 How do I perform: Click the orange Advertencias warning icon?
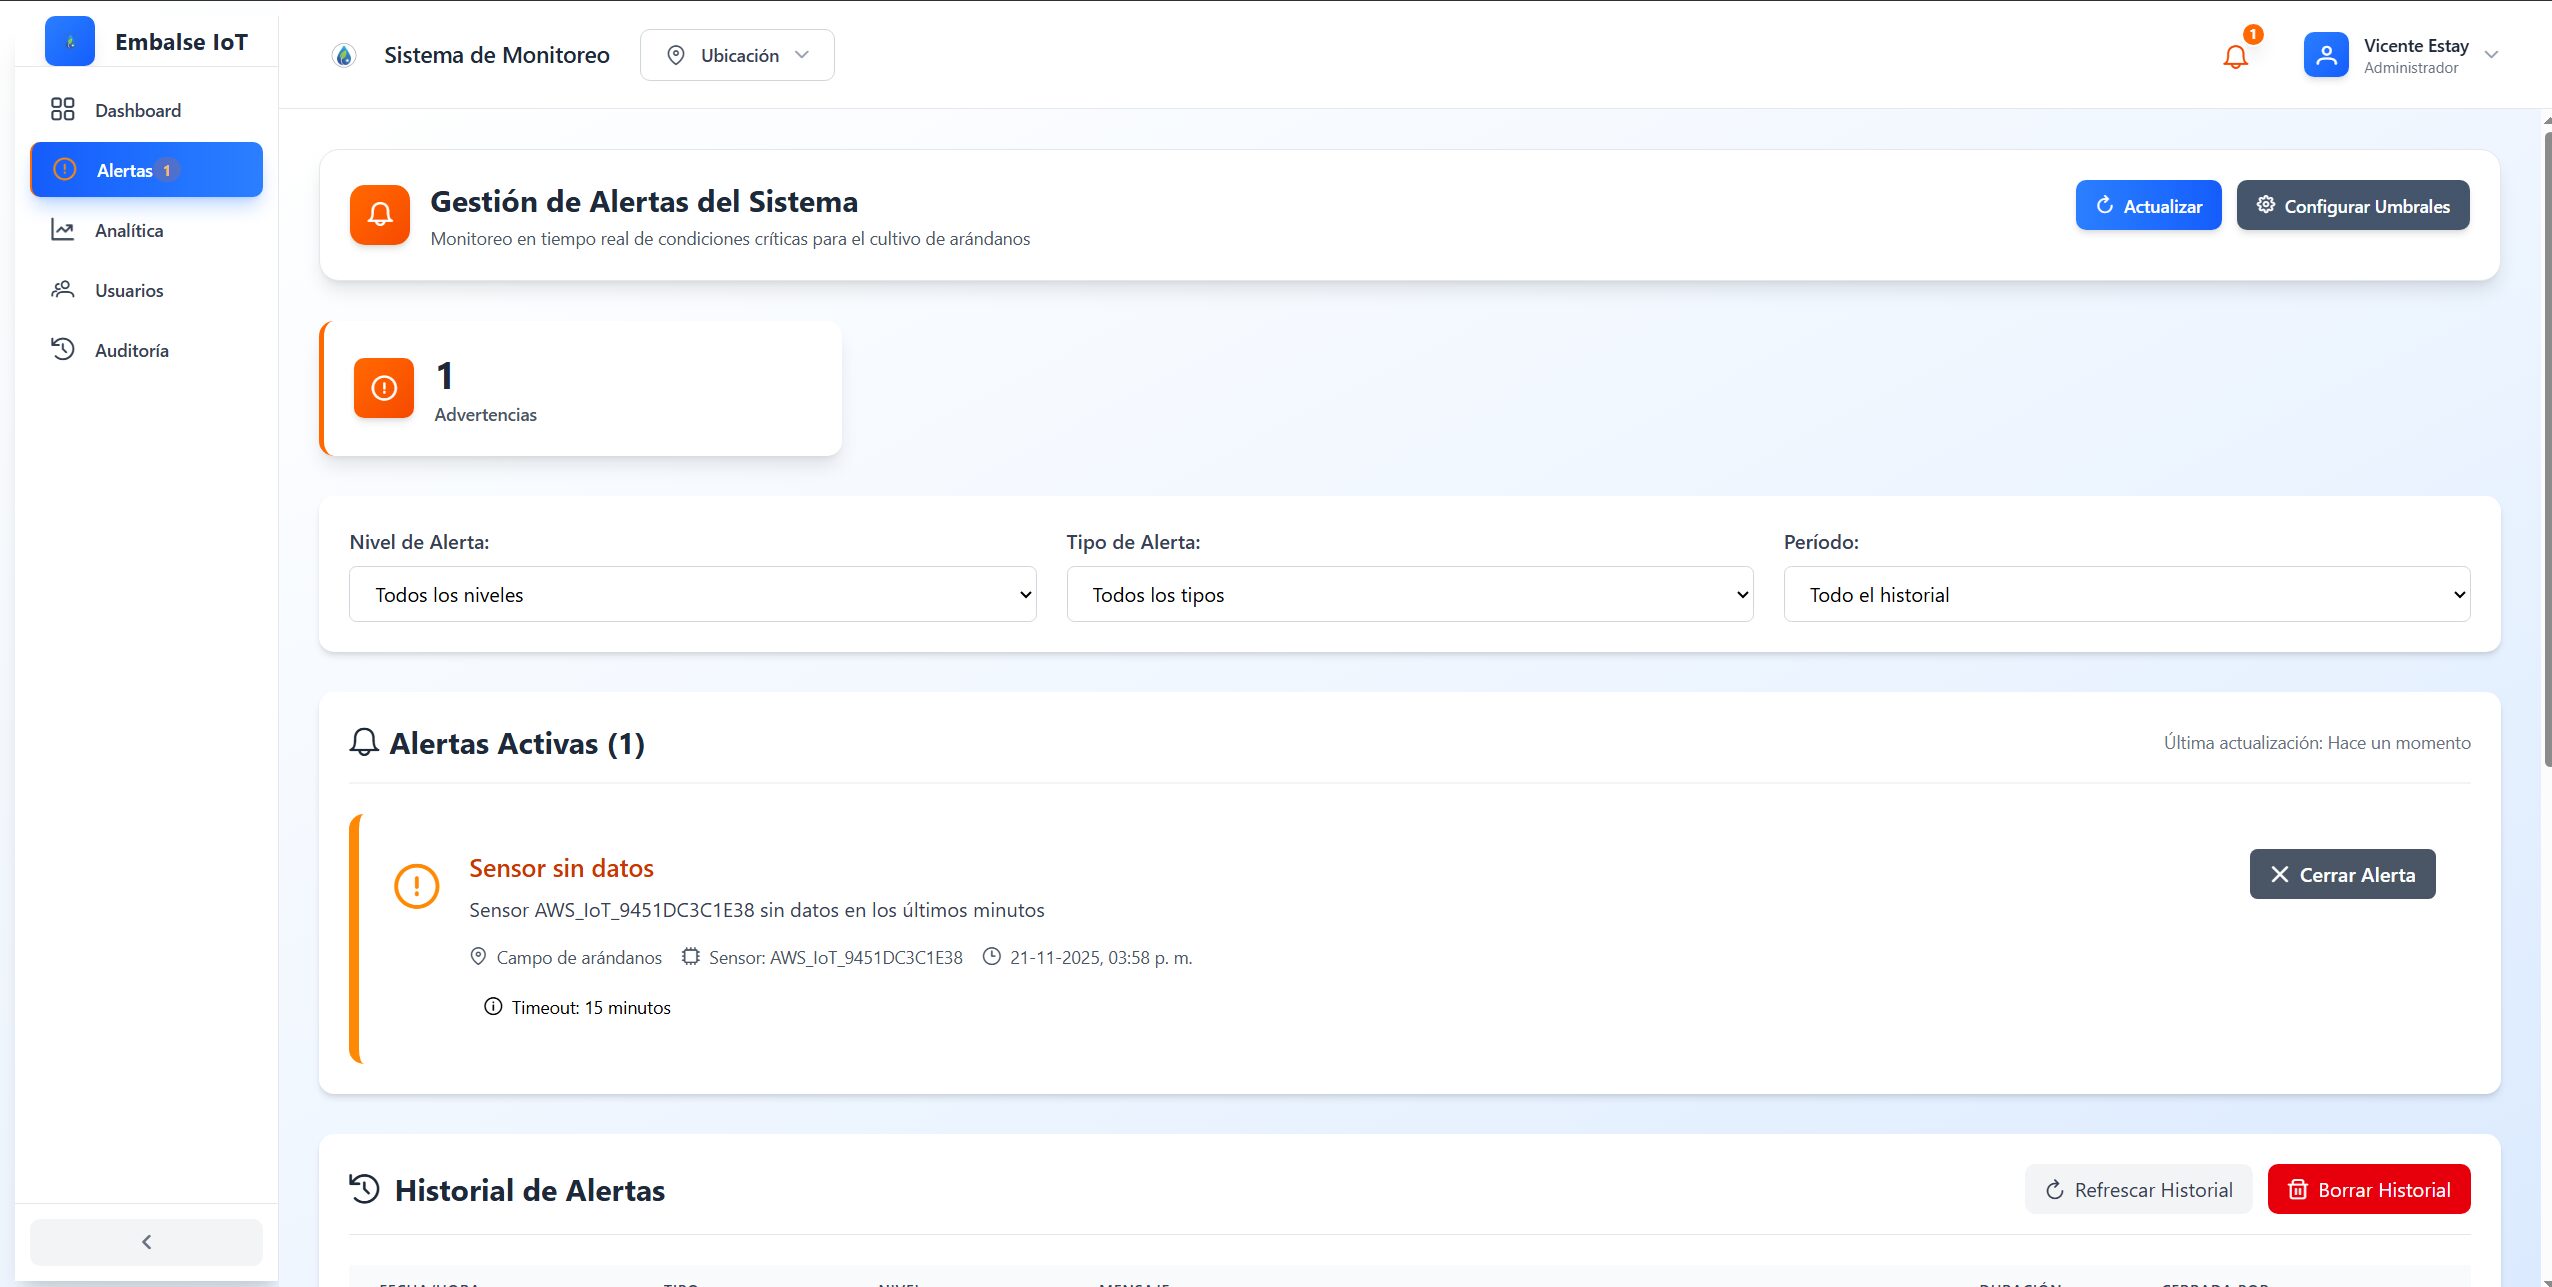(384, 388)
